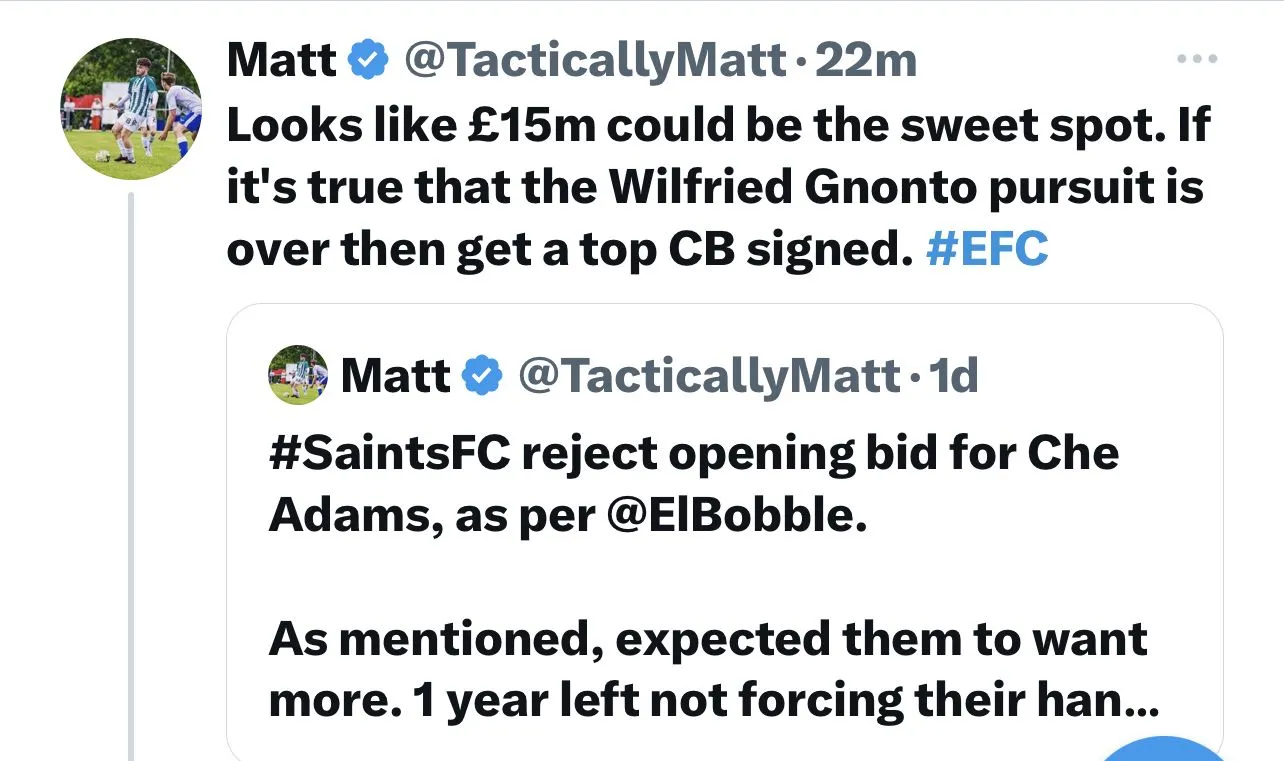
Task: Click the verified badge beside the top Matt name
Action: 368,62
